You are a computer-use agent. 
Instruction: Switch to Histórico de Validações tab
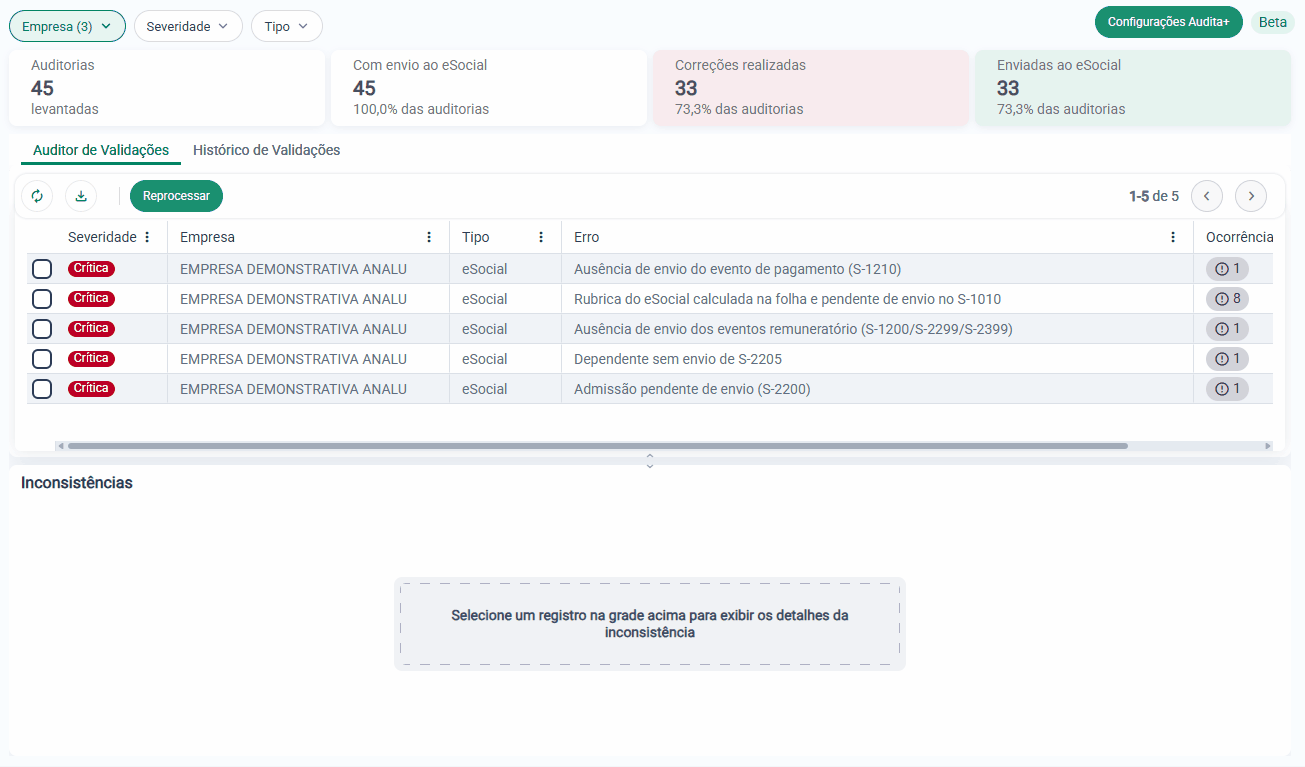tap(266, 150)
